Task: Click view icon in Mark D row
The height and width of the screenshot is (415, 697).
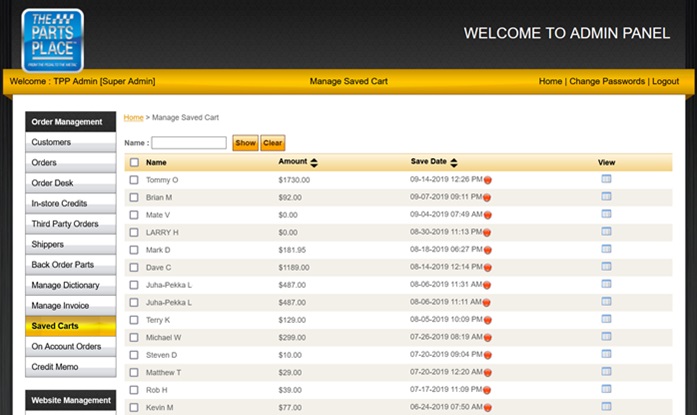Action: [606, 249]
